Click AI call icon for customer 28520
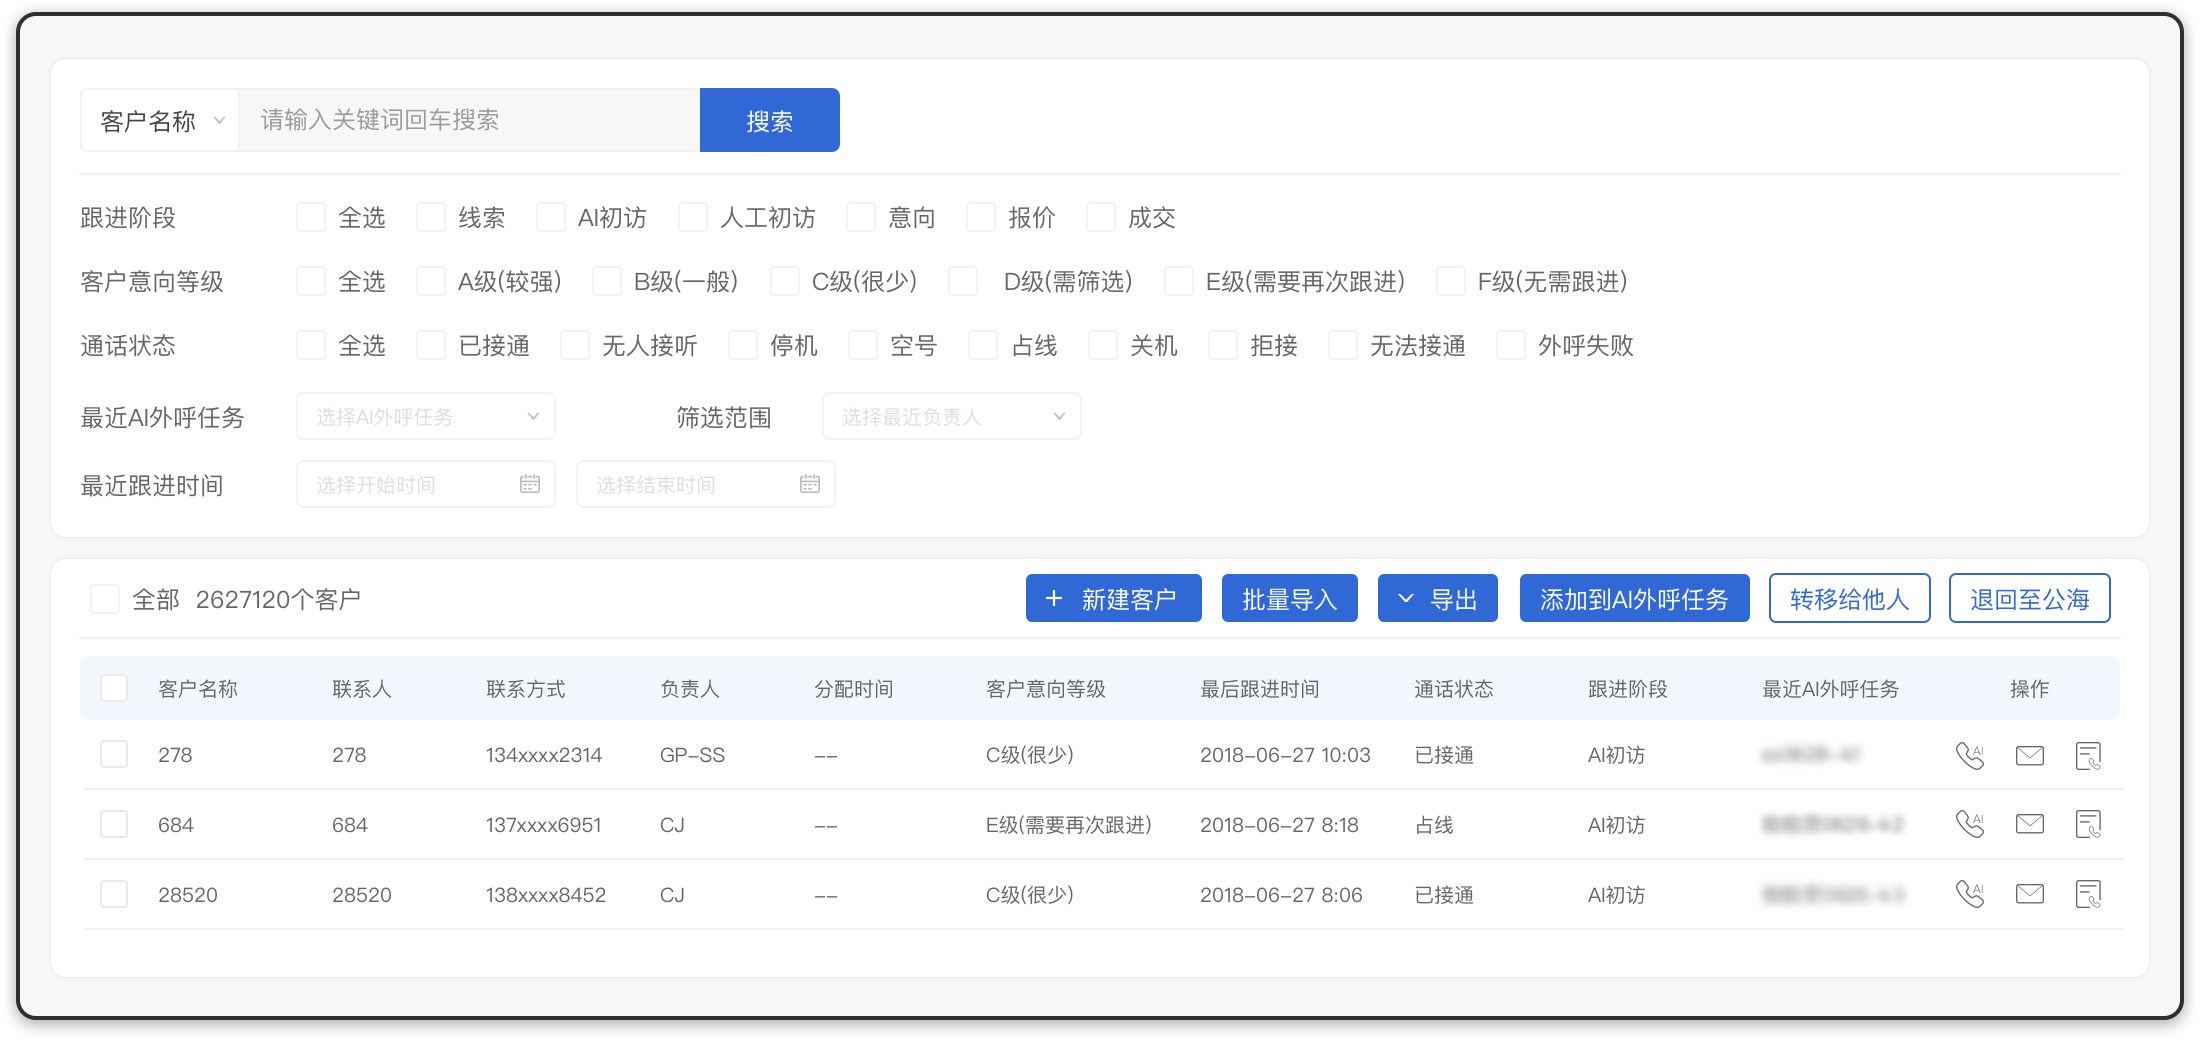Screen dimensions: 2200x1040 coord(1969,894)
